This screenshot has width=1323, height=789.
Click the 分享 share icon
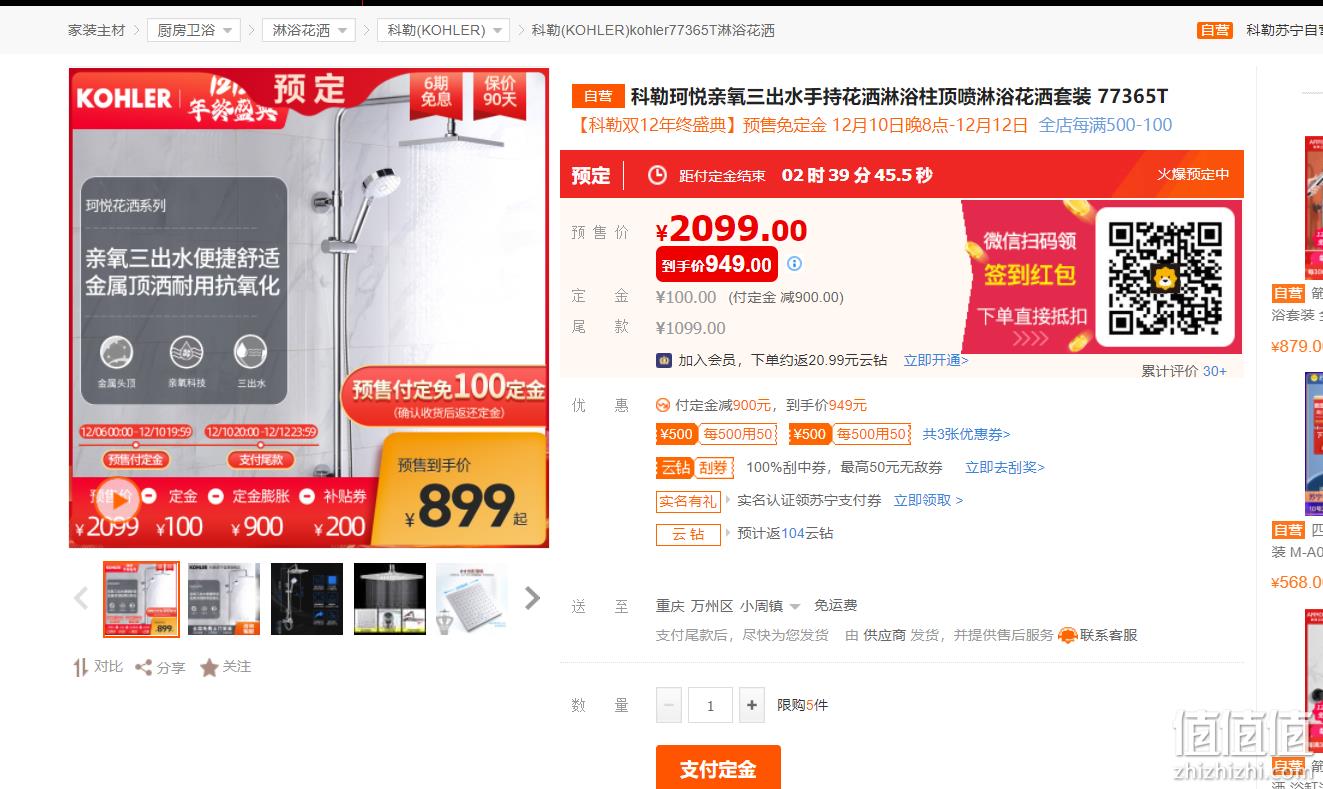[x=143, y=667]
